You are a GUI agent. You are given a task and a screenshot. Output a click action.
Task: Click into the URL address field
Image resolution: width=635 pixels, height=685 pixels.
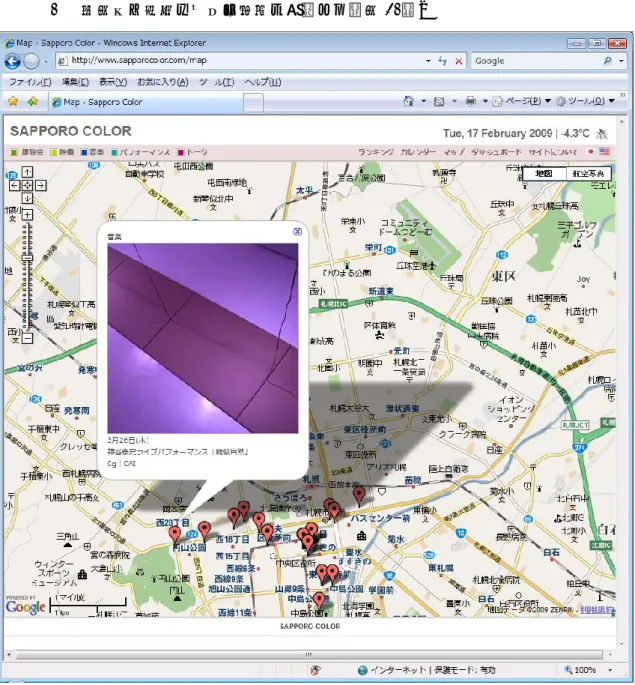click(240, 61)
